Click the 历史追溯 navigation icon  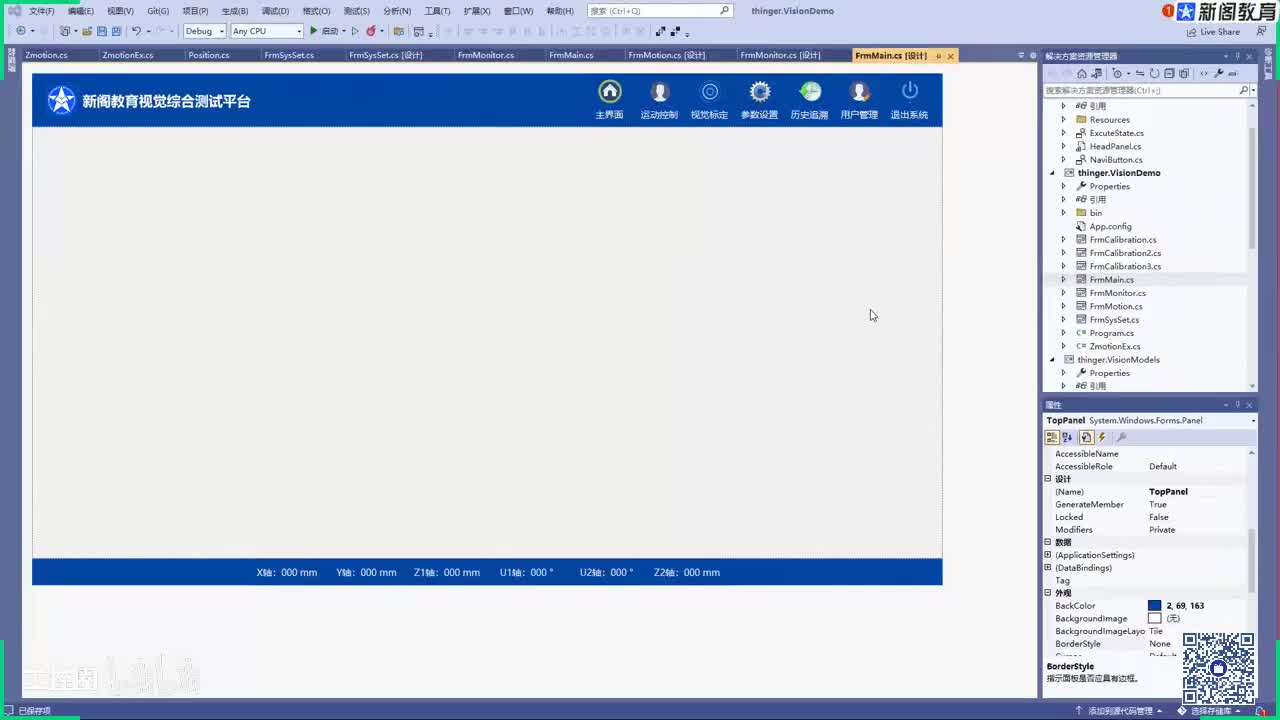tap(810, 92)
